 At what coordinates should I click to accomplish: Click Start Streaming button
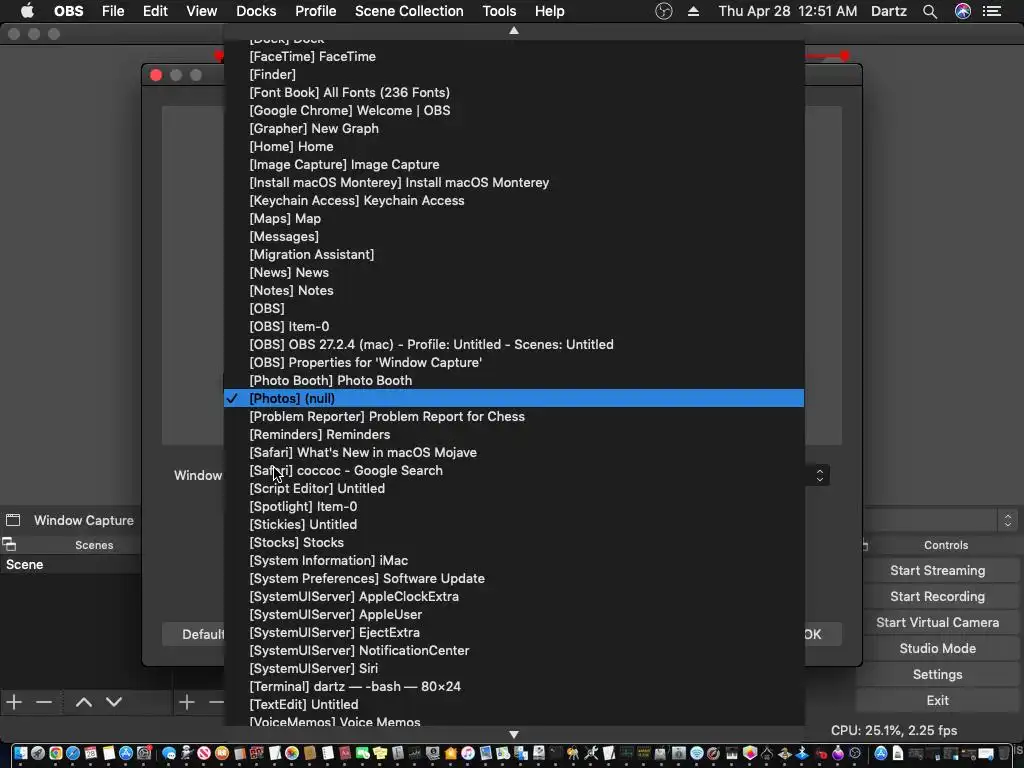click(937, 570)
